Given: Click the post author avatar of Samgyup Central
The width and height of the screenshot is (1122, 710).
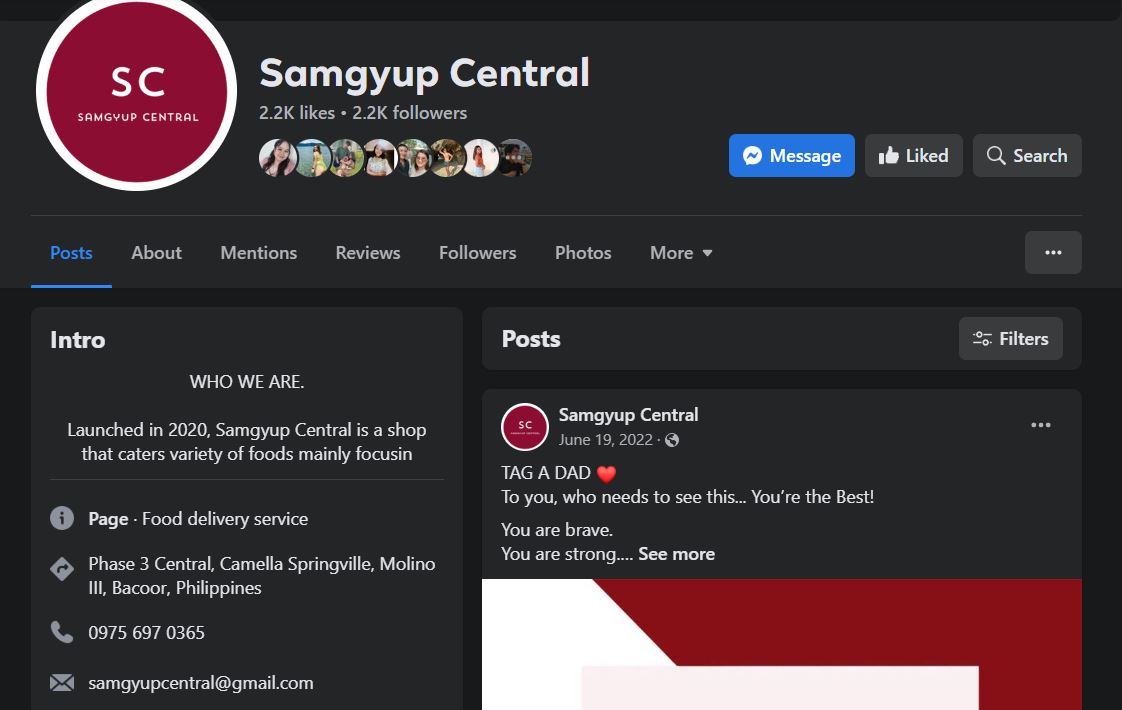Looking at the screenshot, I should (525, 427).
